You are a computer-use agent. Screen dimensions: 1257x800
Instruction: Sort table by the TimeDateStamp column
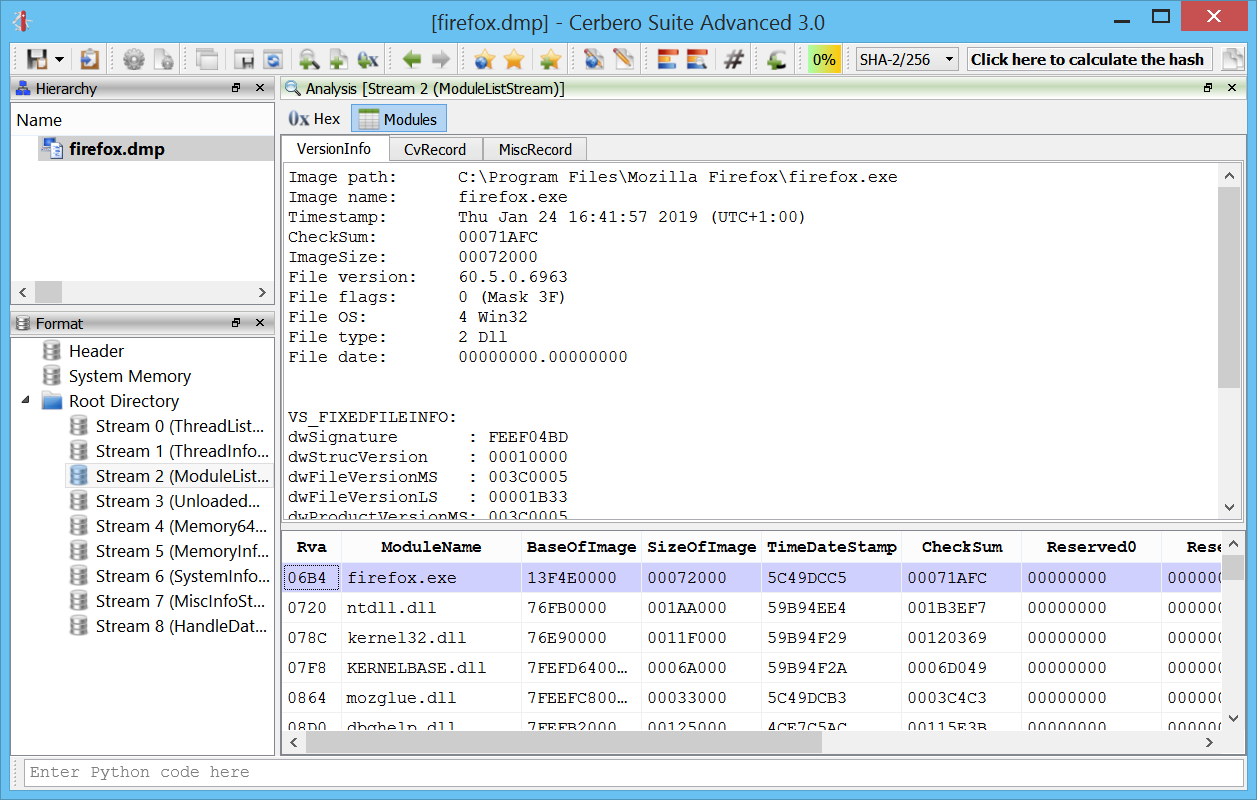coord(831,547)
